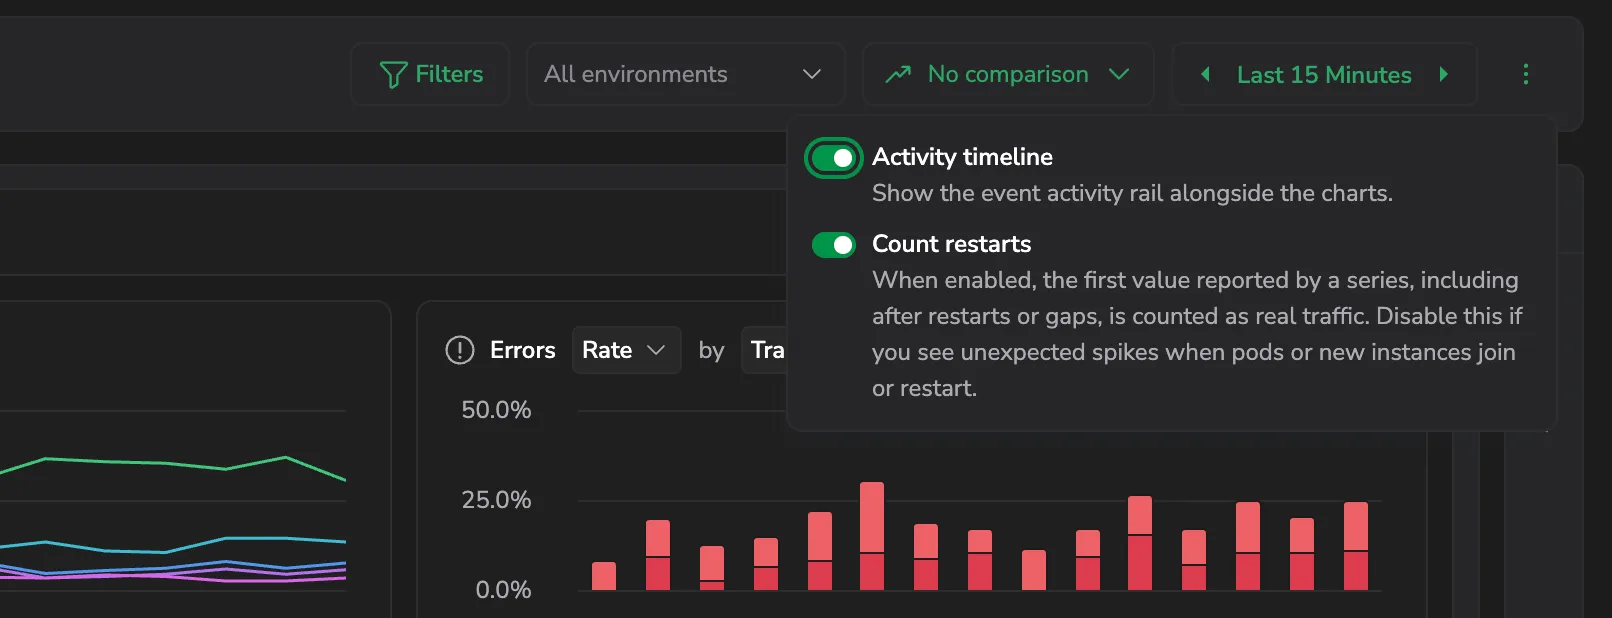Open the No comparison dropdown
Image resolution: width=1612 pixels, height=618 pixels.
pos(1008,74)
